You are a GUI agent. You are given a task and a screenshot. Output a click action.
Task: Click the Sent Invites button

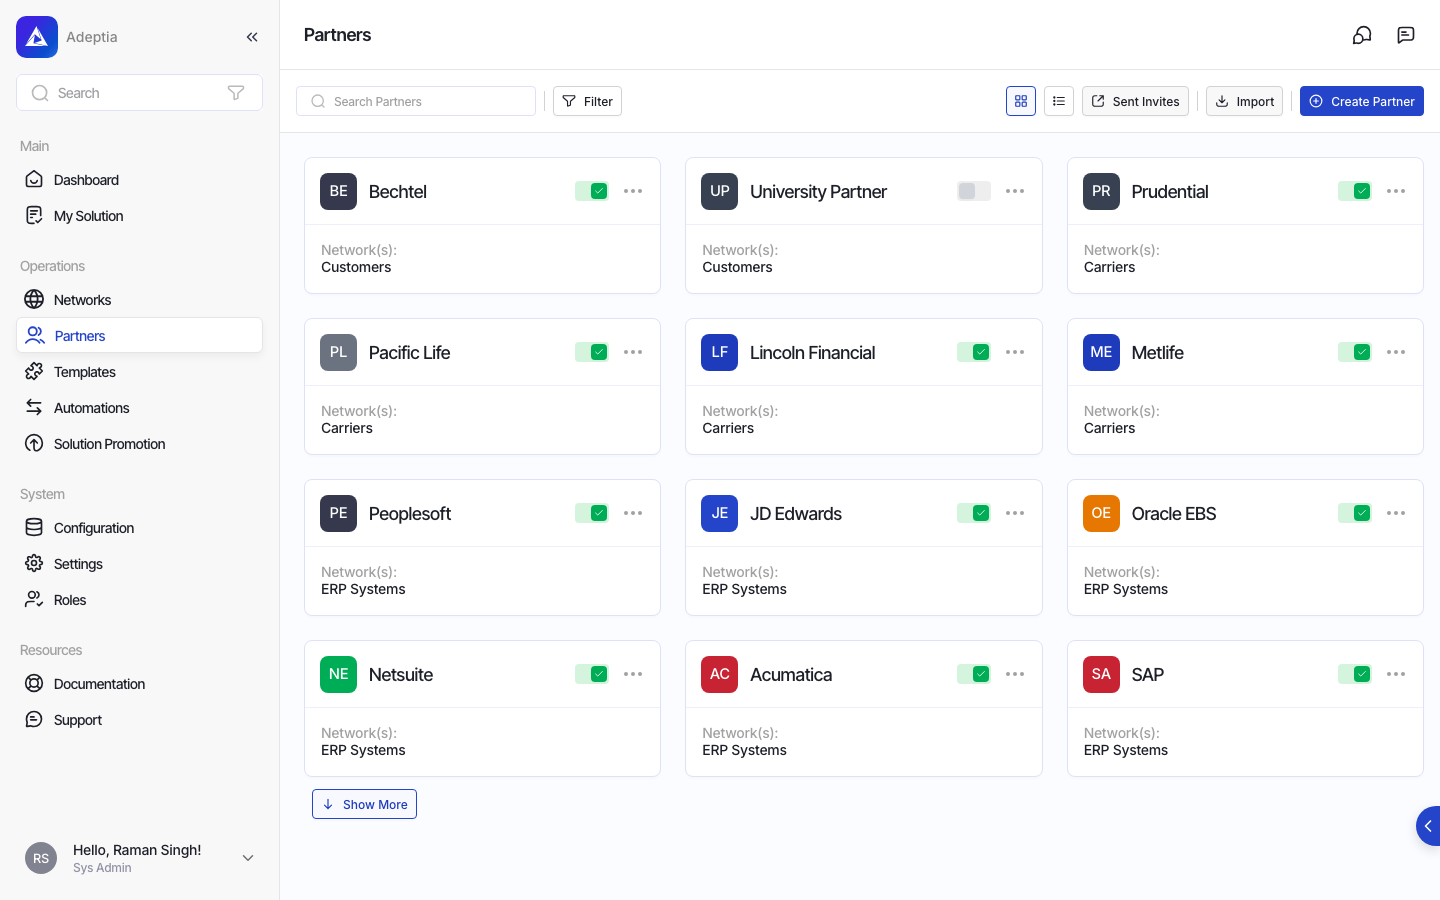click(1135, 101)
